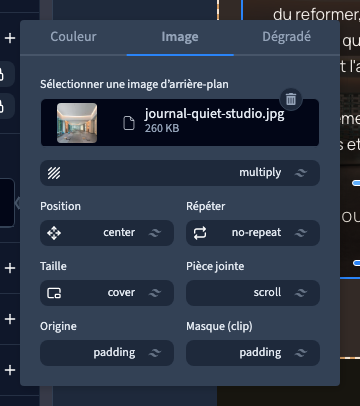This screenshot has height=406, width=360.
Task: Click the repeat loop icon in Répéter field
Action: (x=200, y=233)
